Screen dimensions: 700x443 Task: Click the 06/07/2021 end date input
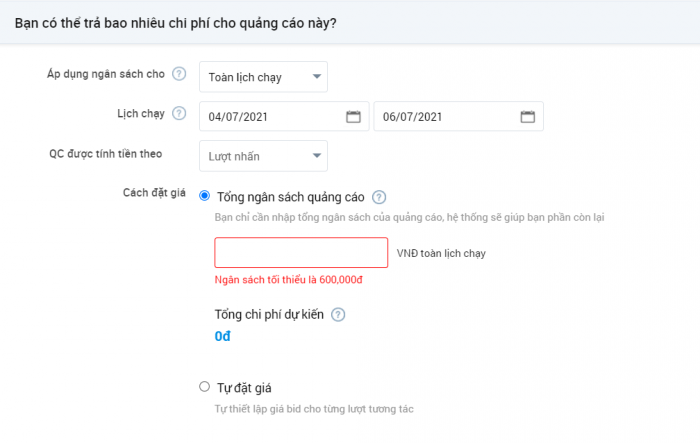[x=458, y=116]
